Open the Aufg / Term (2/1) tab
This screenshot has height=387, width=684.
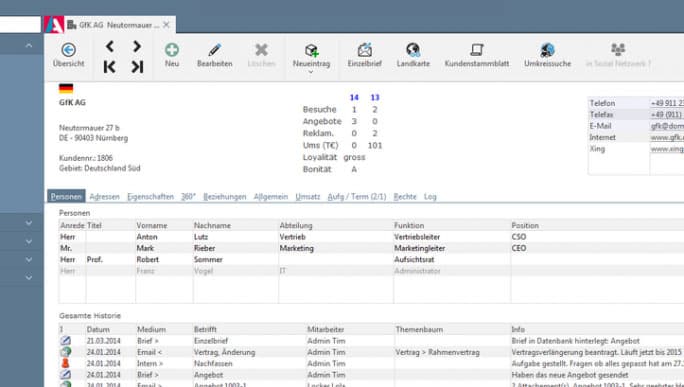tap(357, 197)
